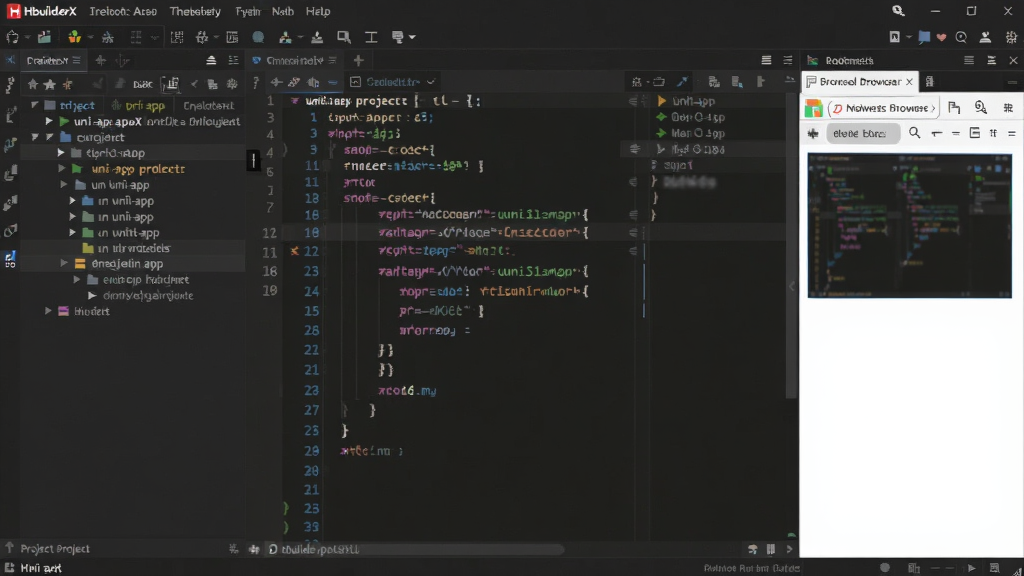Click the eleue bbre address field

[863, 133]
